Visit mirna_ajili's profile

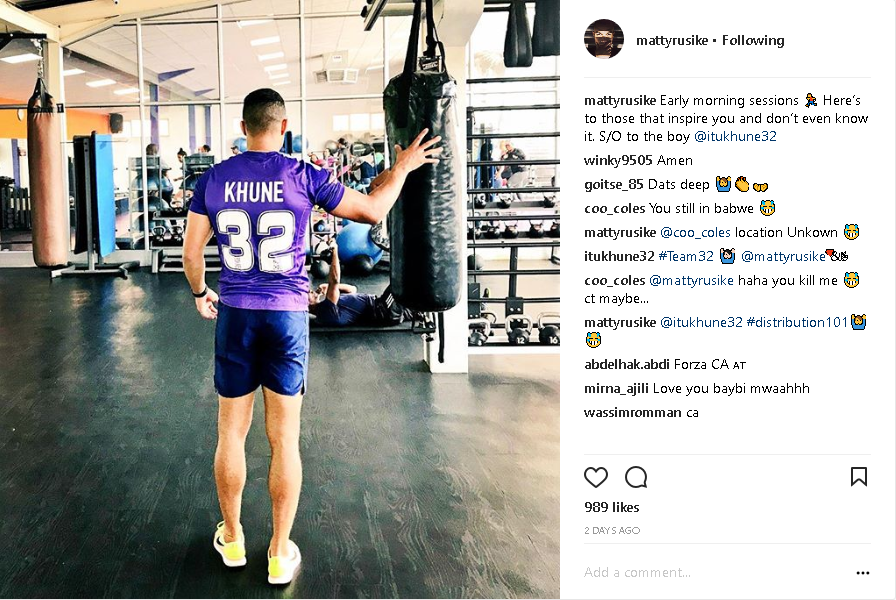coord(616,389)
